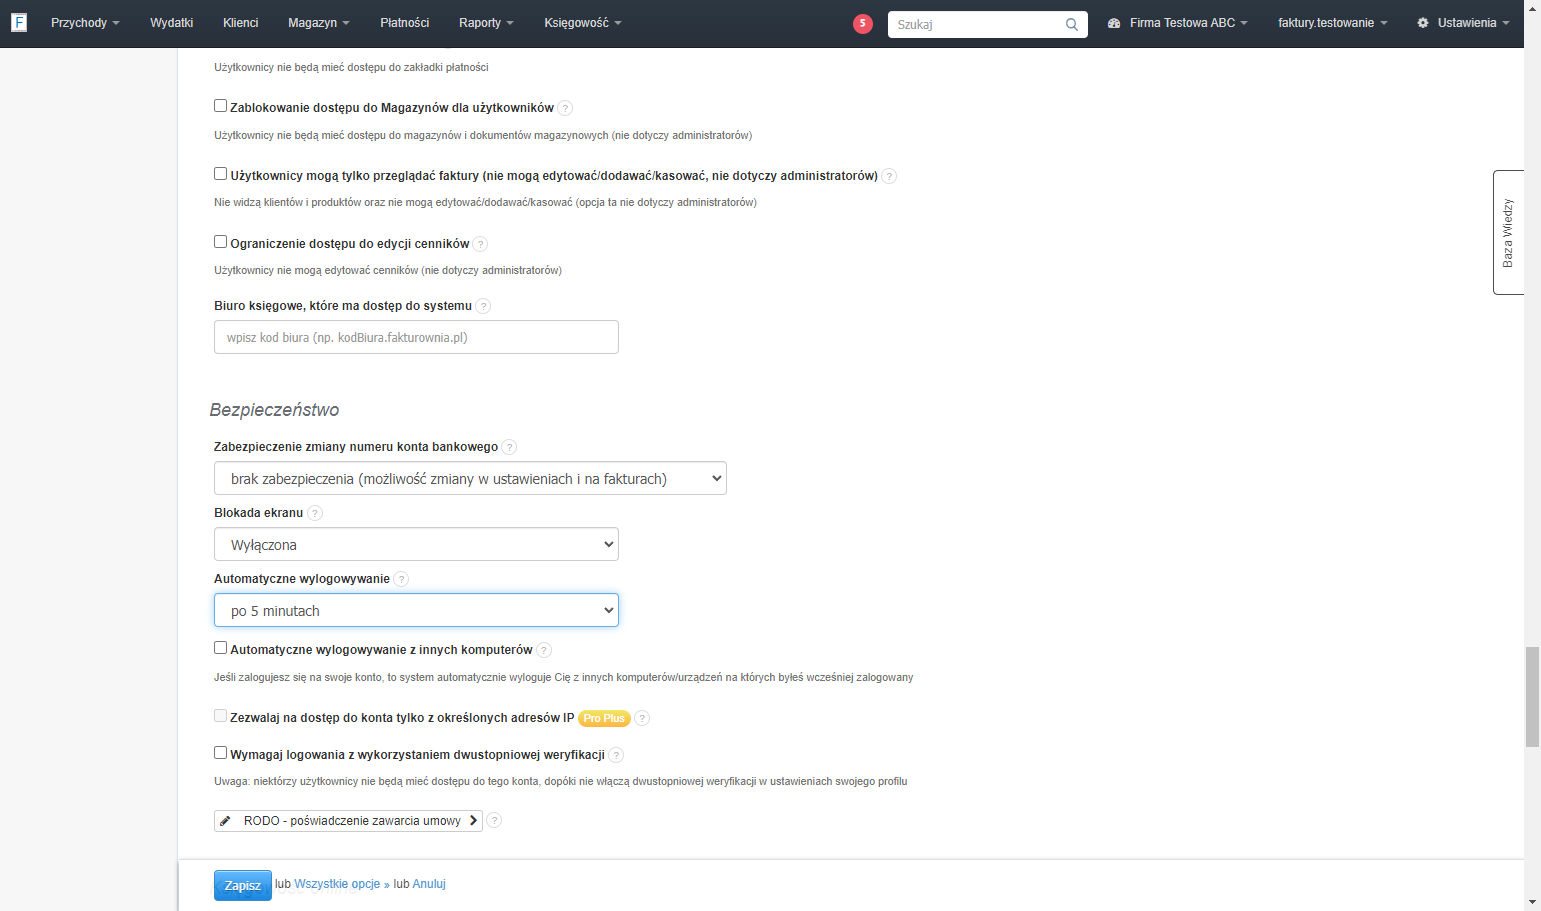Open the Wydatki menu item
Screen dimensions: 1541x911
(171, 23)
